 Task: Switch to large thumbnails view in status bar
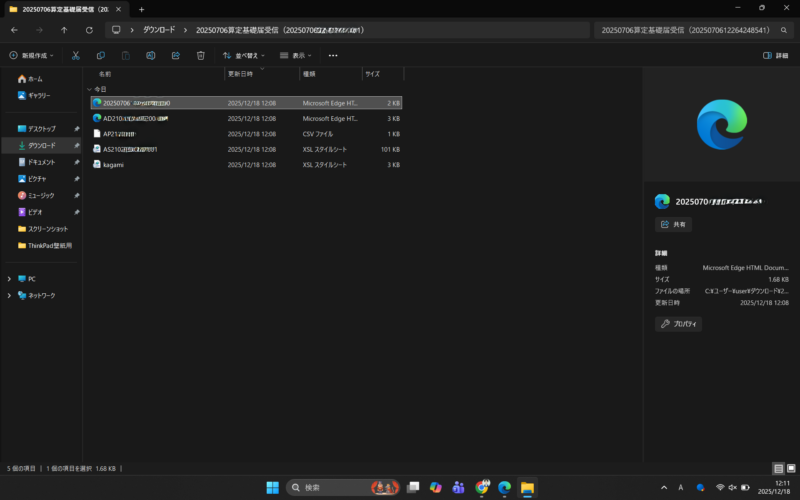point(790,468)
